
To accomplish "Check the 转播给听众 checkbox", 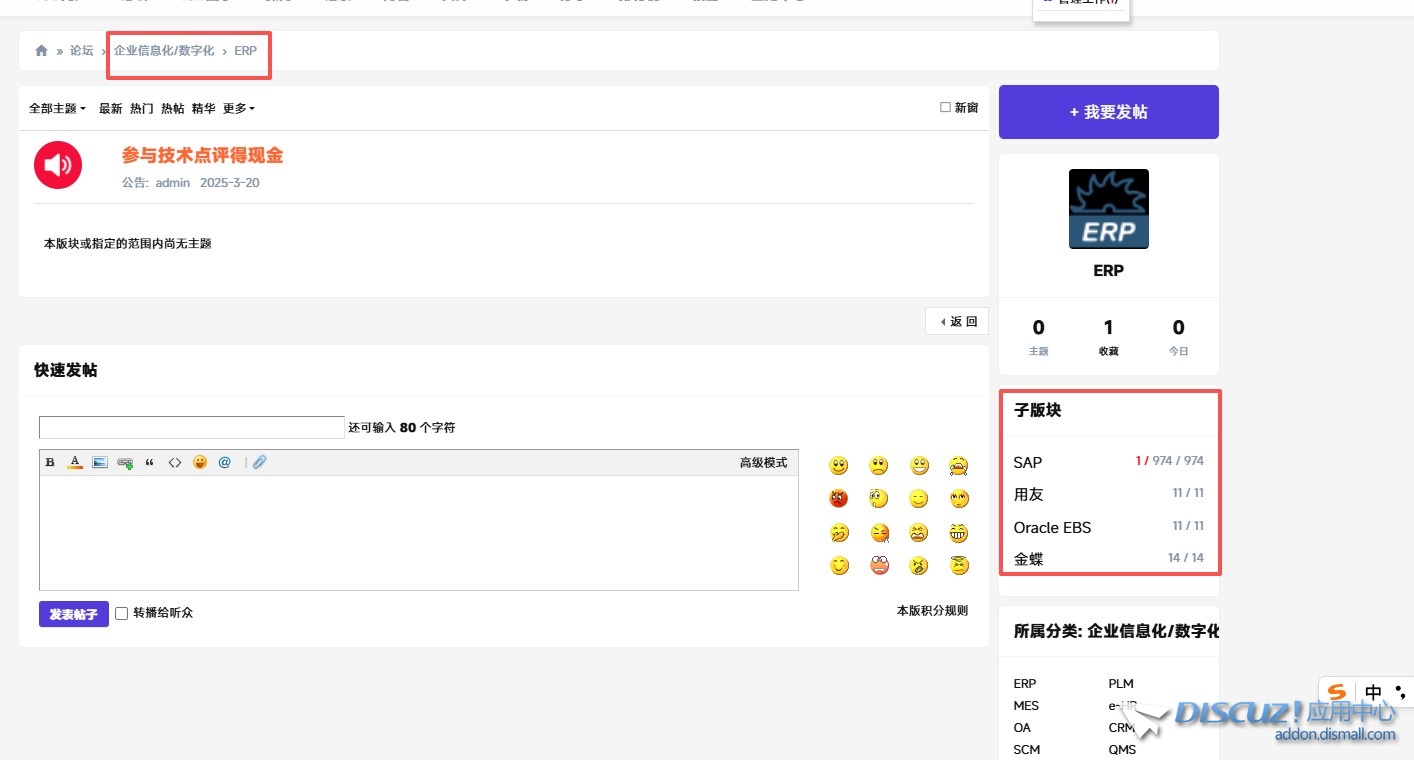I will click(x=122, y=613).
